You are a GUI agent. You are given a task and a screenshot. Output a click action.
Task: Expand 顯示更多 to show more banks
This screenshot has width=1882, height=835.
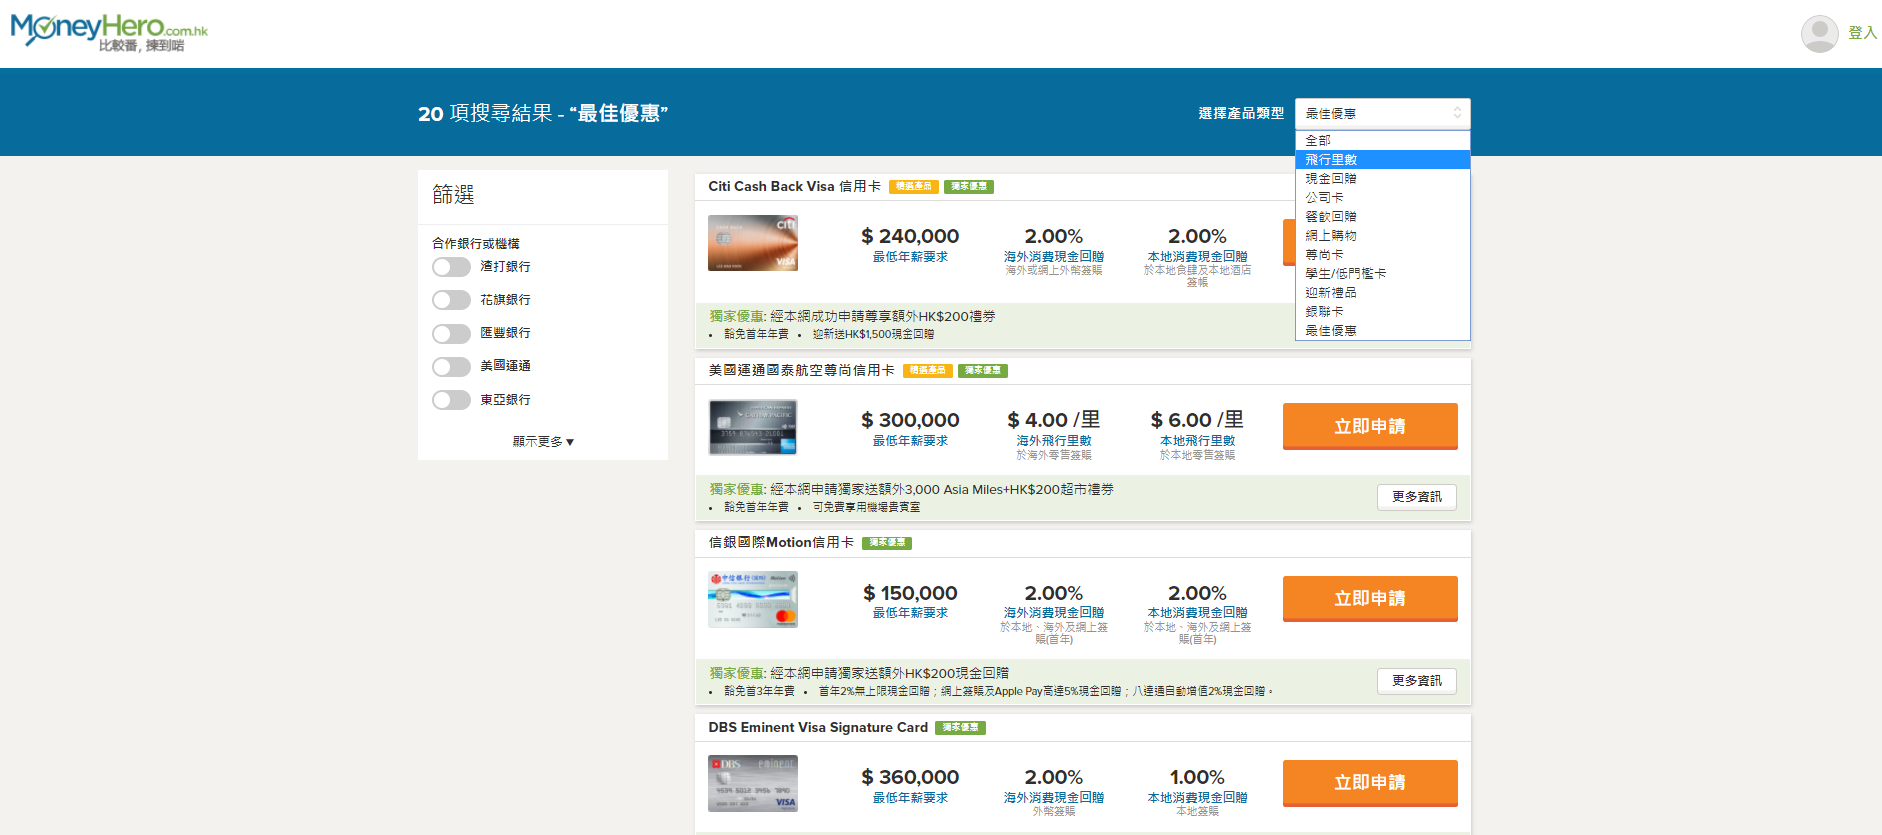coord(543,442)
